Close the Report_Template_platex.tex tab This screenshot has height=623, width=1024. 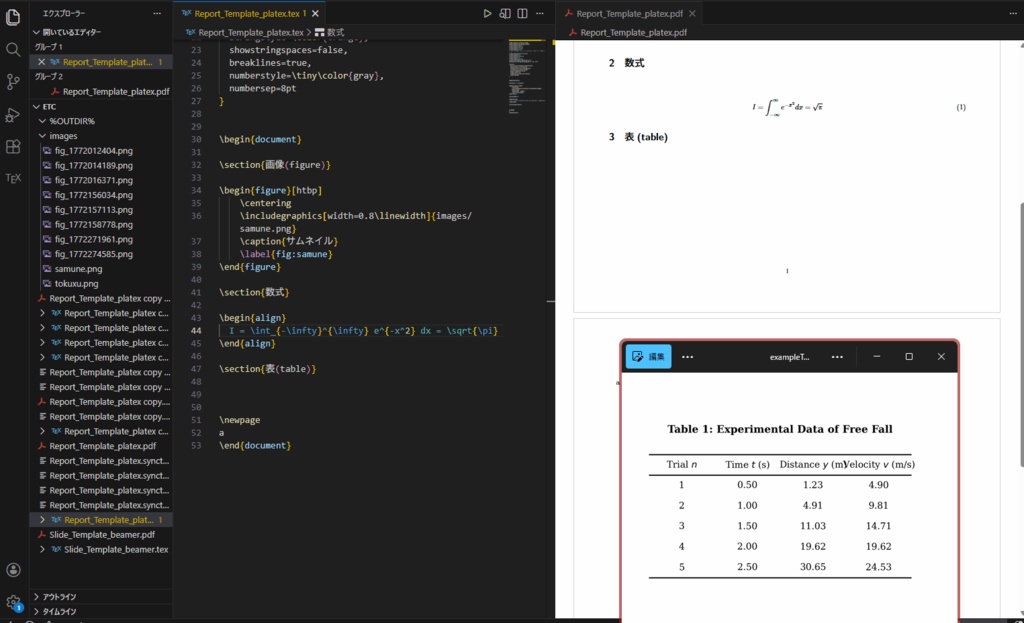pyautogui.click(x=315, y=13)
